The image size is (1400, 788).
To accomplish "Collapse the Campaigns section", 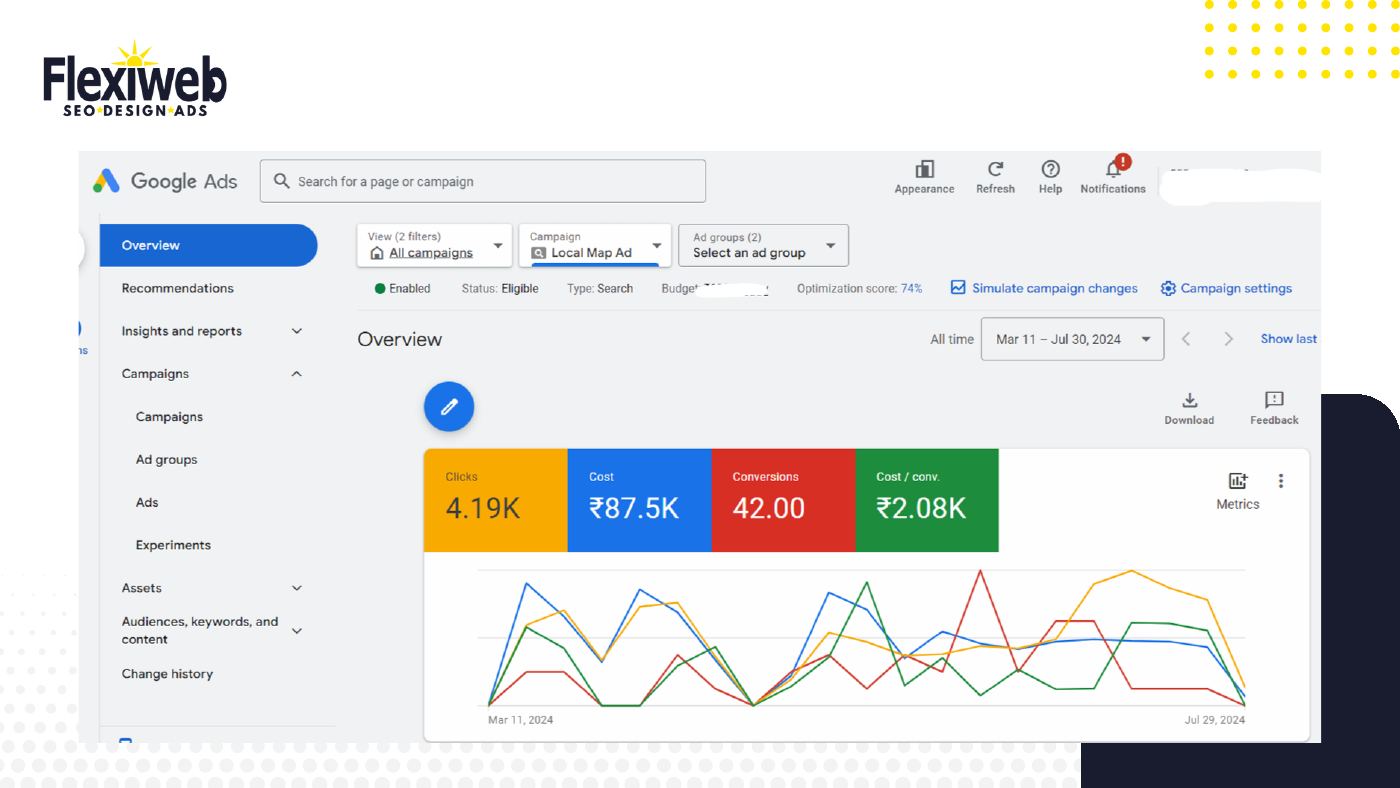I will pos(296,374).
